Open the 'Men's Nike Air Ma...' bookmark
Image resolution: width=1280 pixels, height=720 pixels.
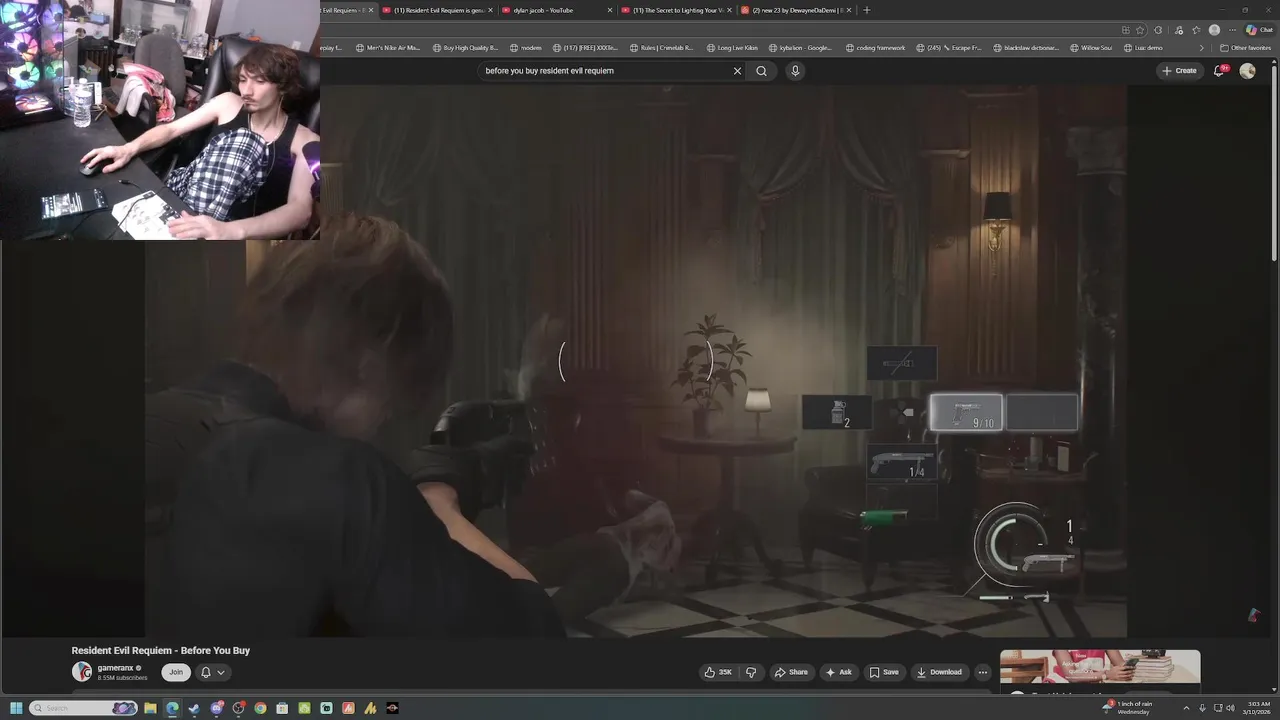click(x=387, y=48)
